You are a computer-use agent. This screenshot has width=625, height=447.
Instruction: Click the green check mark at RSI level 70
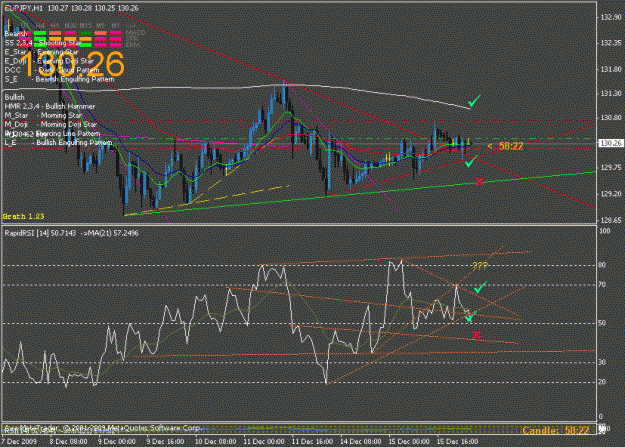coord(480,287)
